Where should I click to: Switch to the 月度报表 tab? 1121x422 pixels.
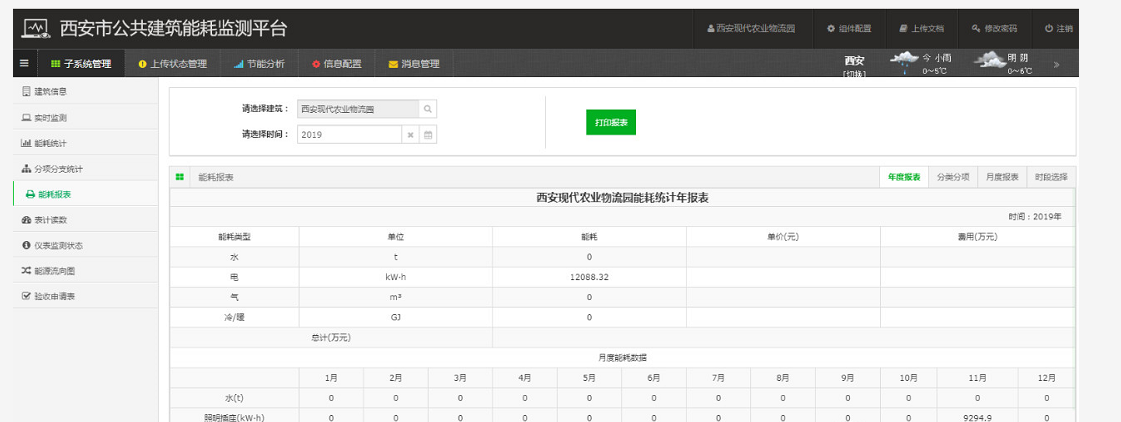coord(1002,177)
